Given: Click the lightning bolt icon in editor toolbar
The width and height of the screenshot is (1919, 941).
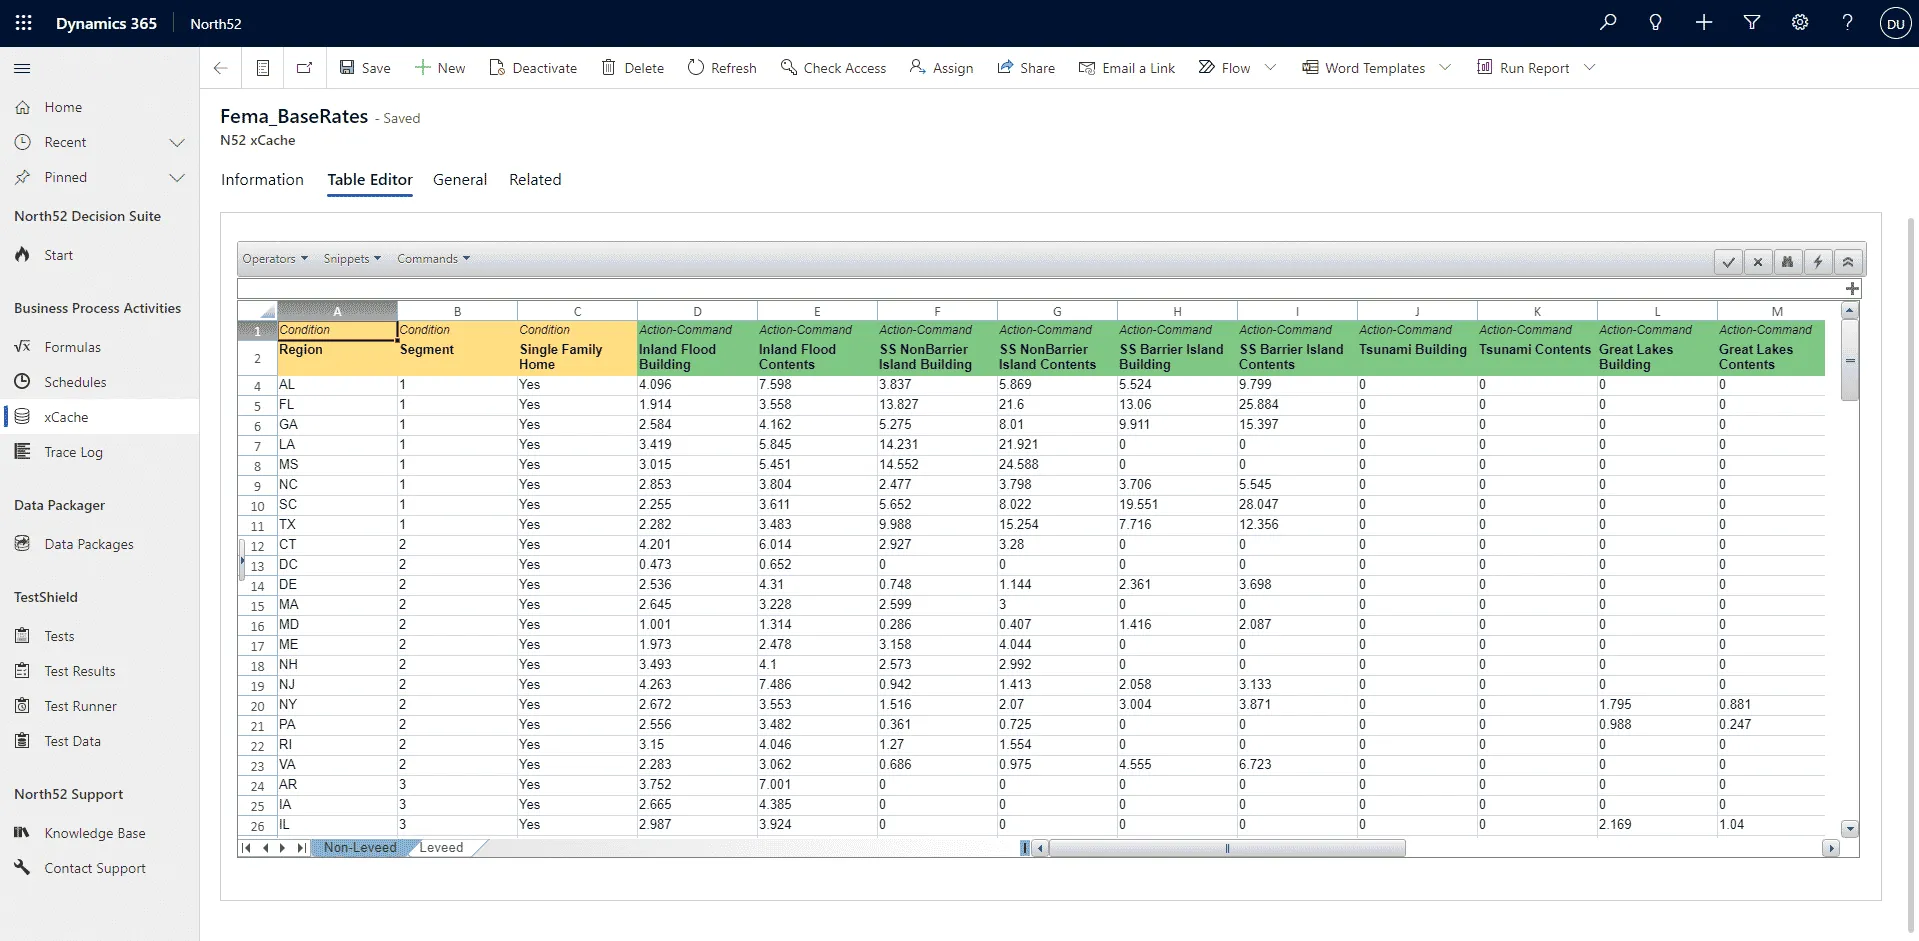Looking at the screenshot, I should (x=1818, y=262).
